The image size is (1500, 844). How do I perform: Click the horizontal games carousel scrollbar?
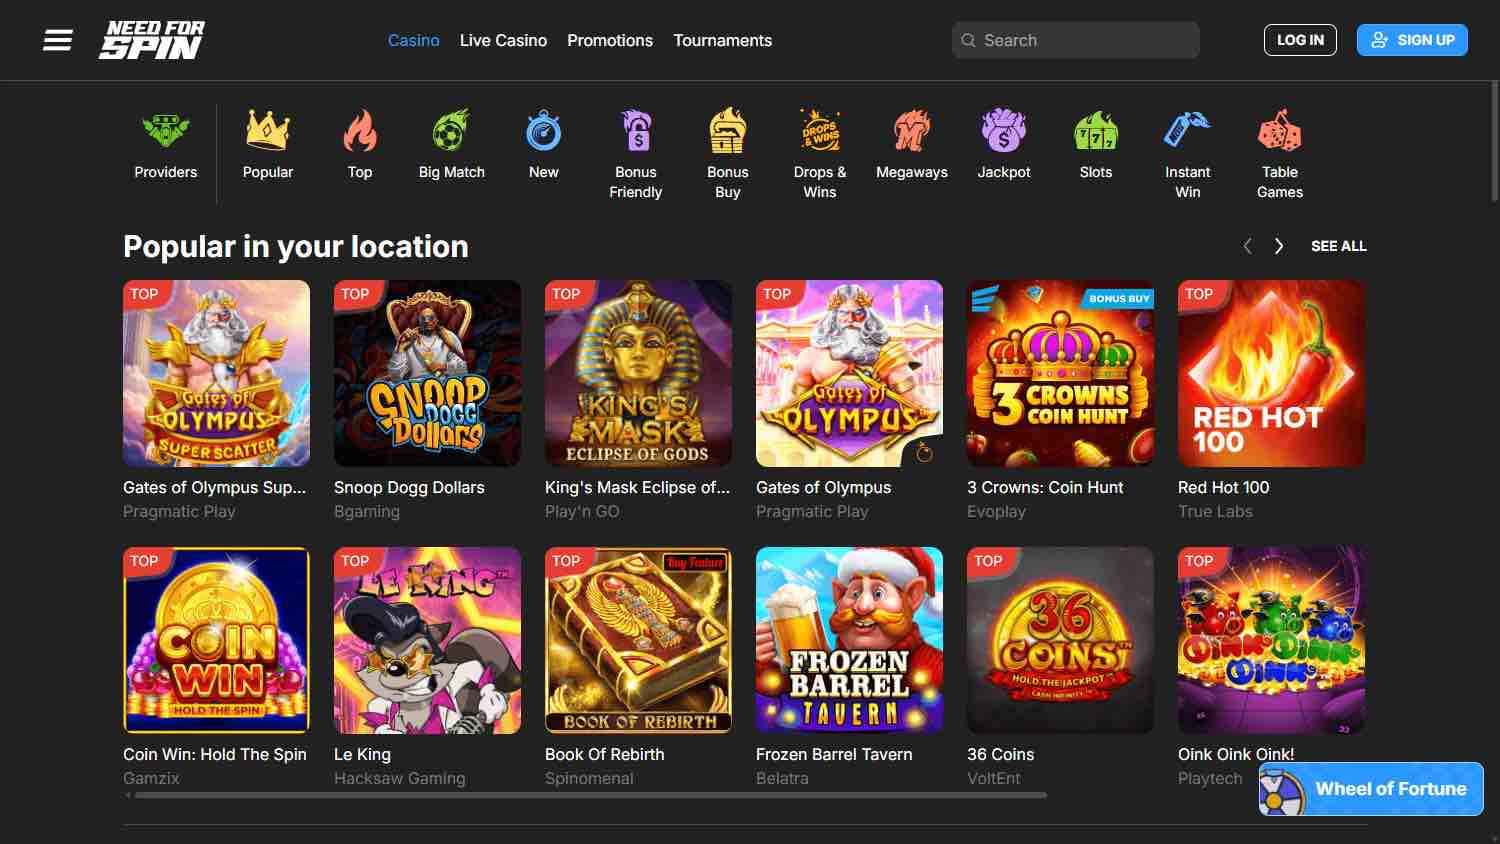[591, 795]
